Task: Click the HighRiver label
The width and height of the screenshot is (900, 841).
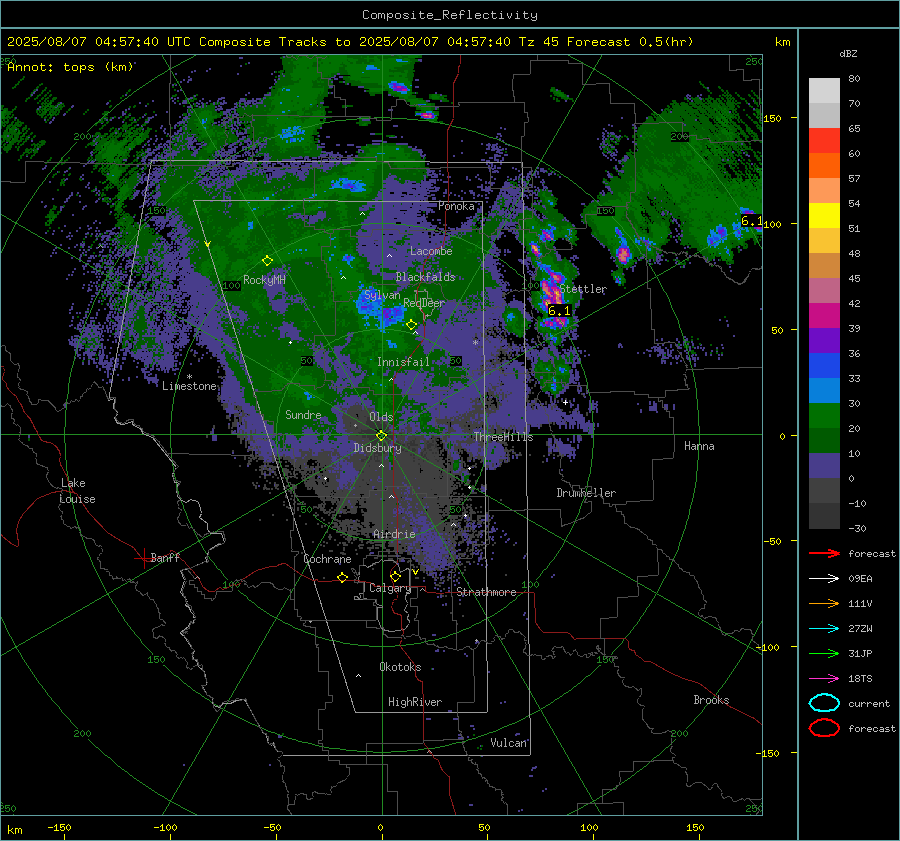Action: 415,702
